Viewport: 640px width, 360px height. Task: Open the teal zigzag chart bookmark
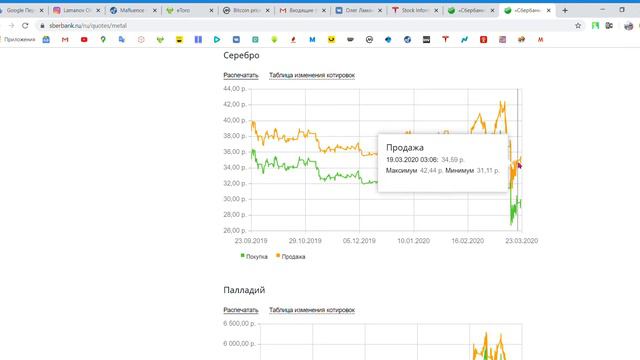pyautogui.click(x=464, y=40)
